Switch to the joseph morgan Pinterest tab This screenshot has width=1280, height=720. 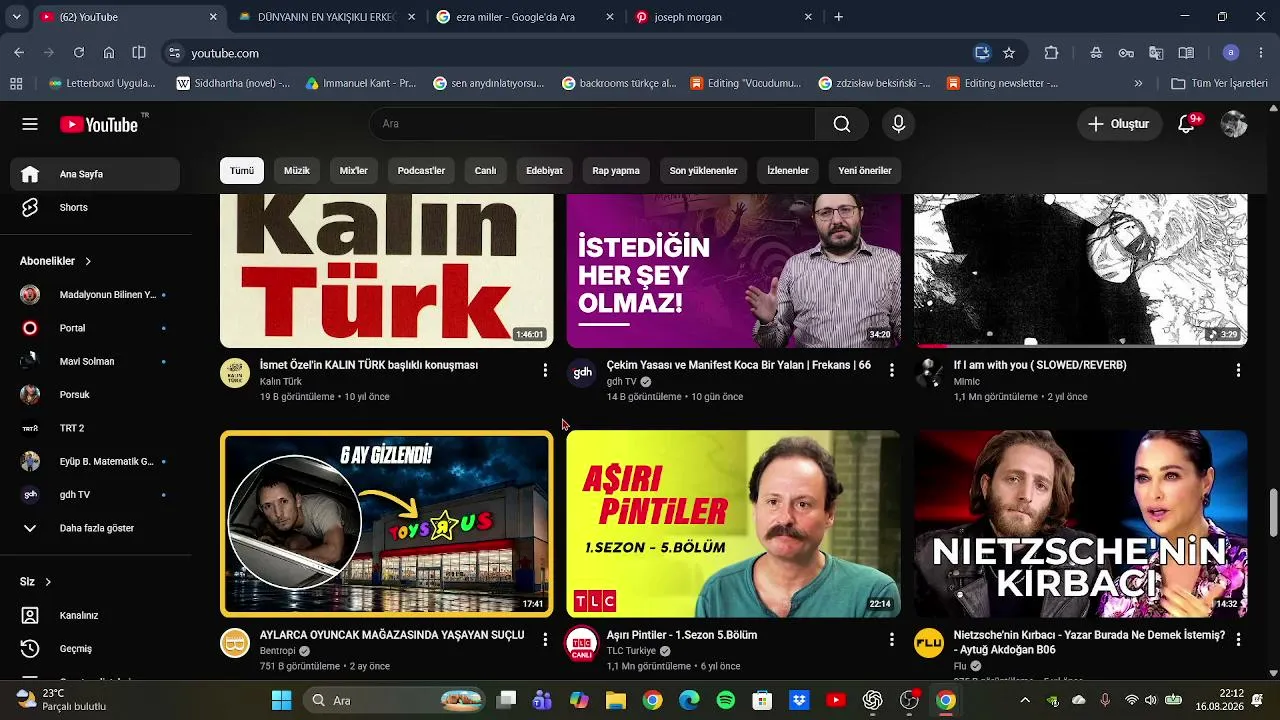725,17
